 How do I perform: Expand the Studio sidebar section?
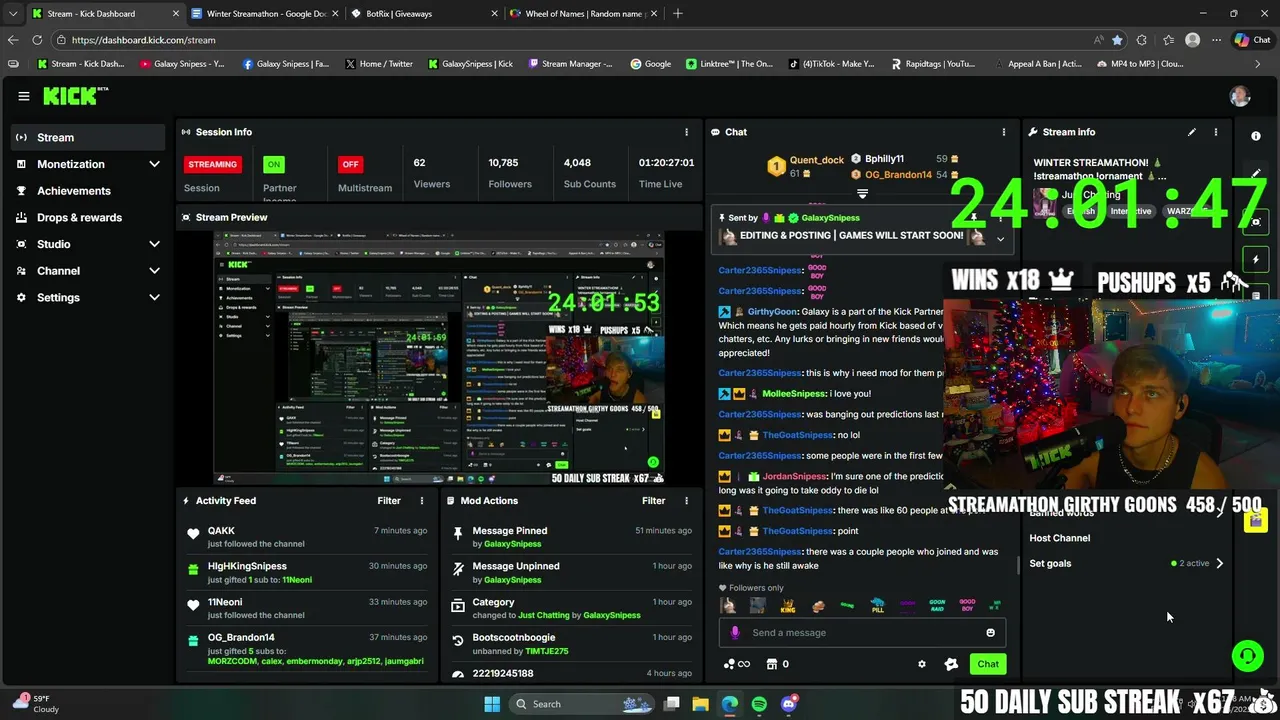154,244
